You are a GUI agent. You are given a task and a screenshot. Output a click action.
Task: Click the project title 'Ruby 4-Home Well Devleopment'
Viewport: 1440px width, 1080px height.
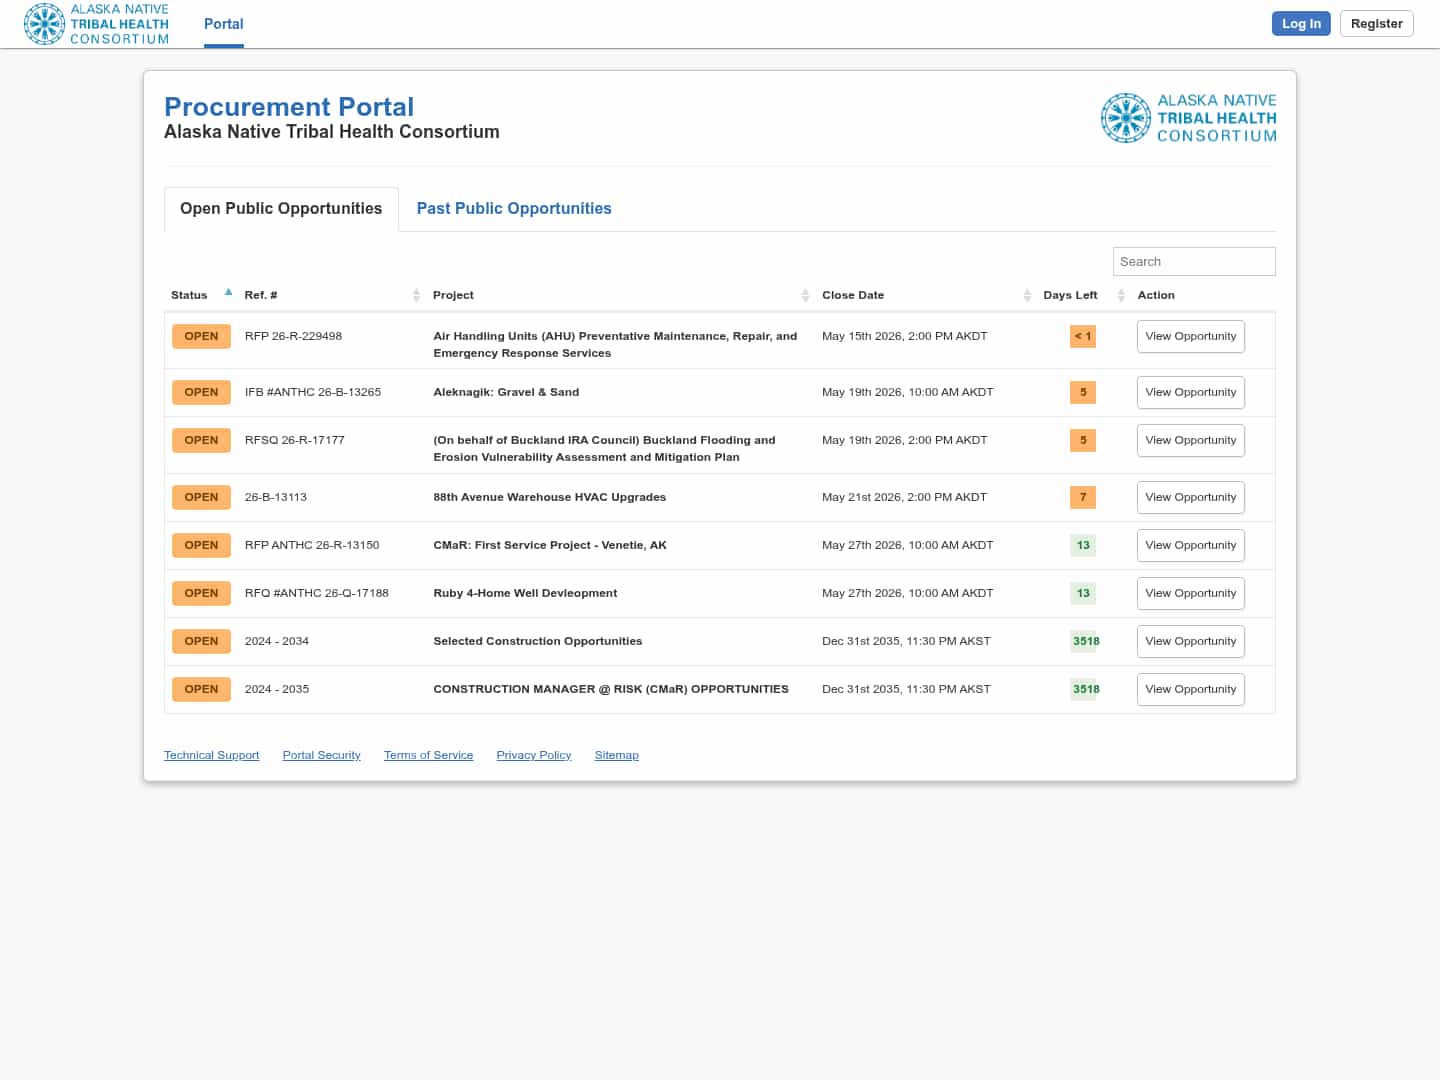(525, 594)
